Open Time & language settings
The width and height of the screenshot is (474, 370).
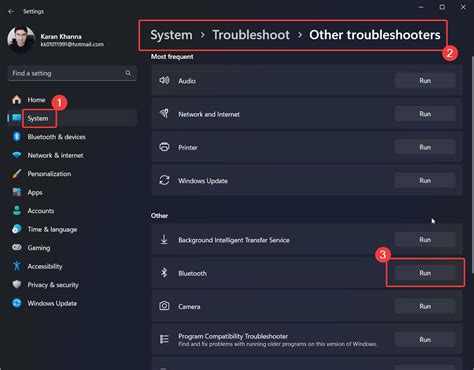point(72,229)
